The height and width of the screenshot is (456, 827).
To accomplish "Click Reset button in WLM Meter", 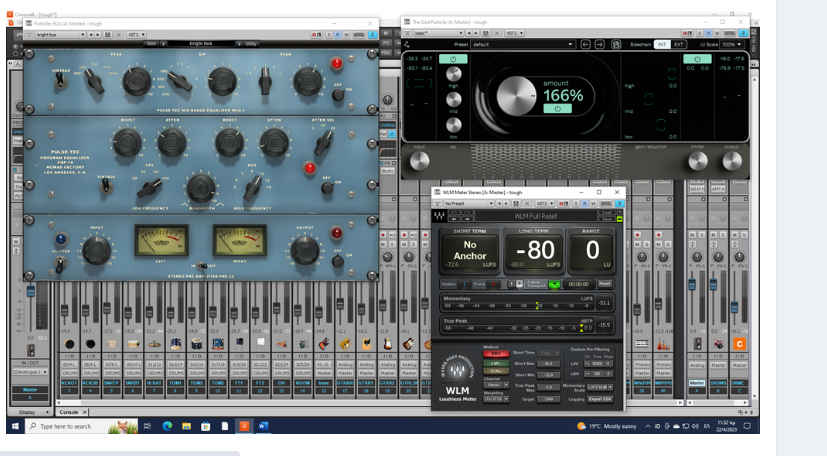I will (x=604, y=284).
